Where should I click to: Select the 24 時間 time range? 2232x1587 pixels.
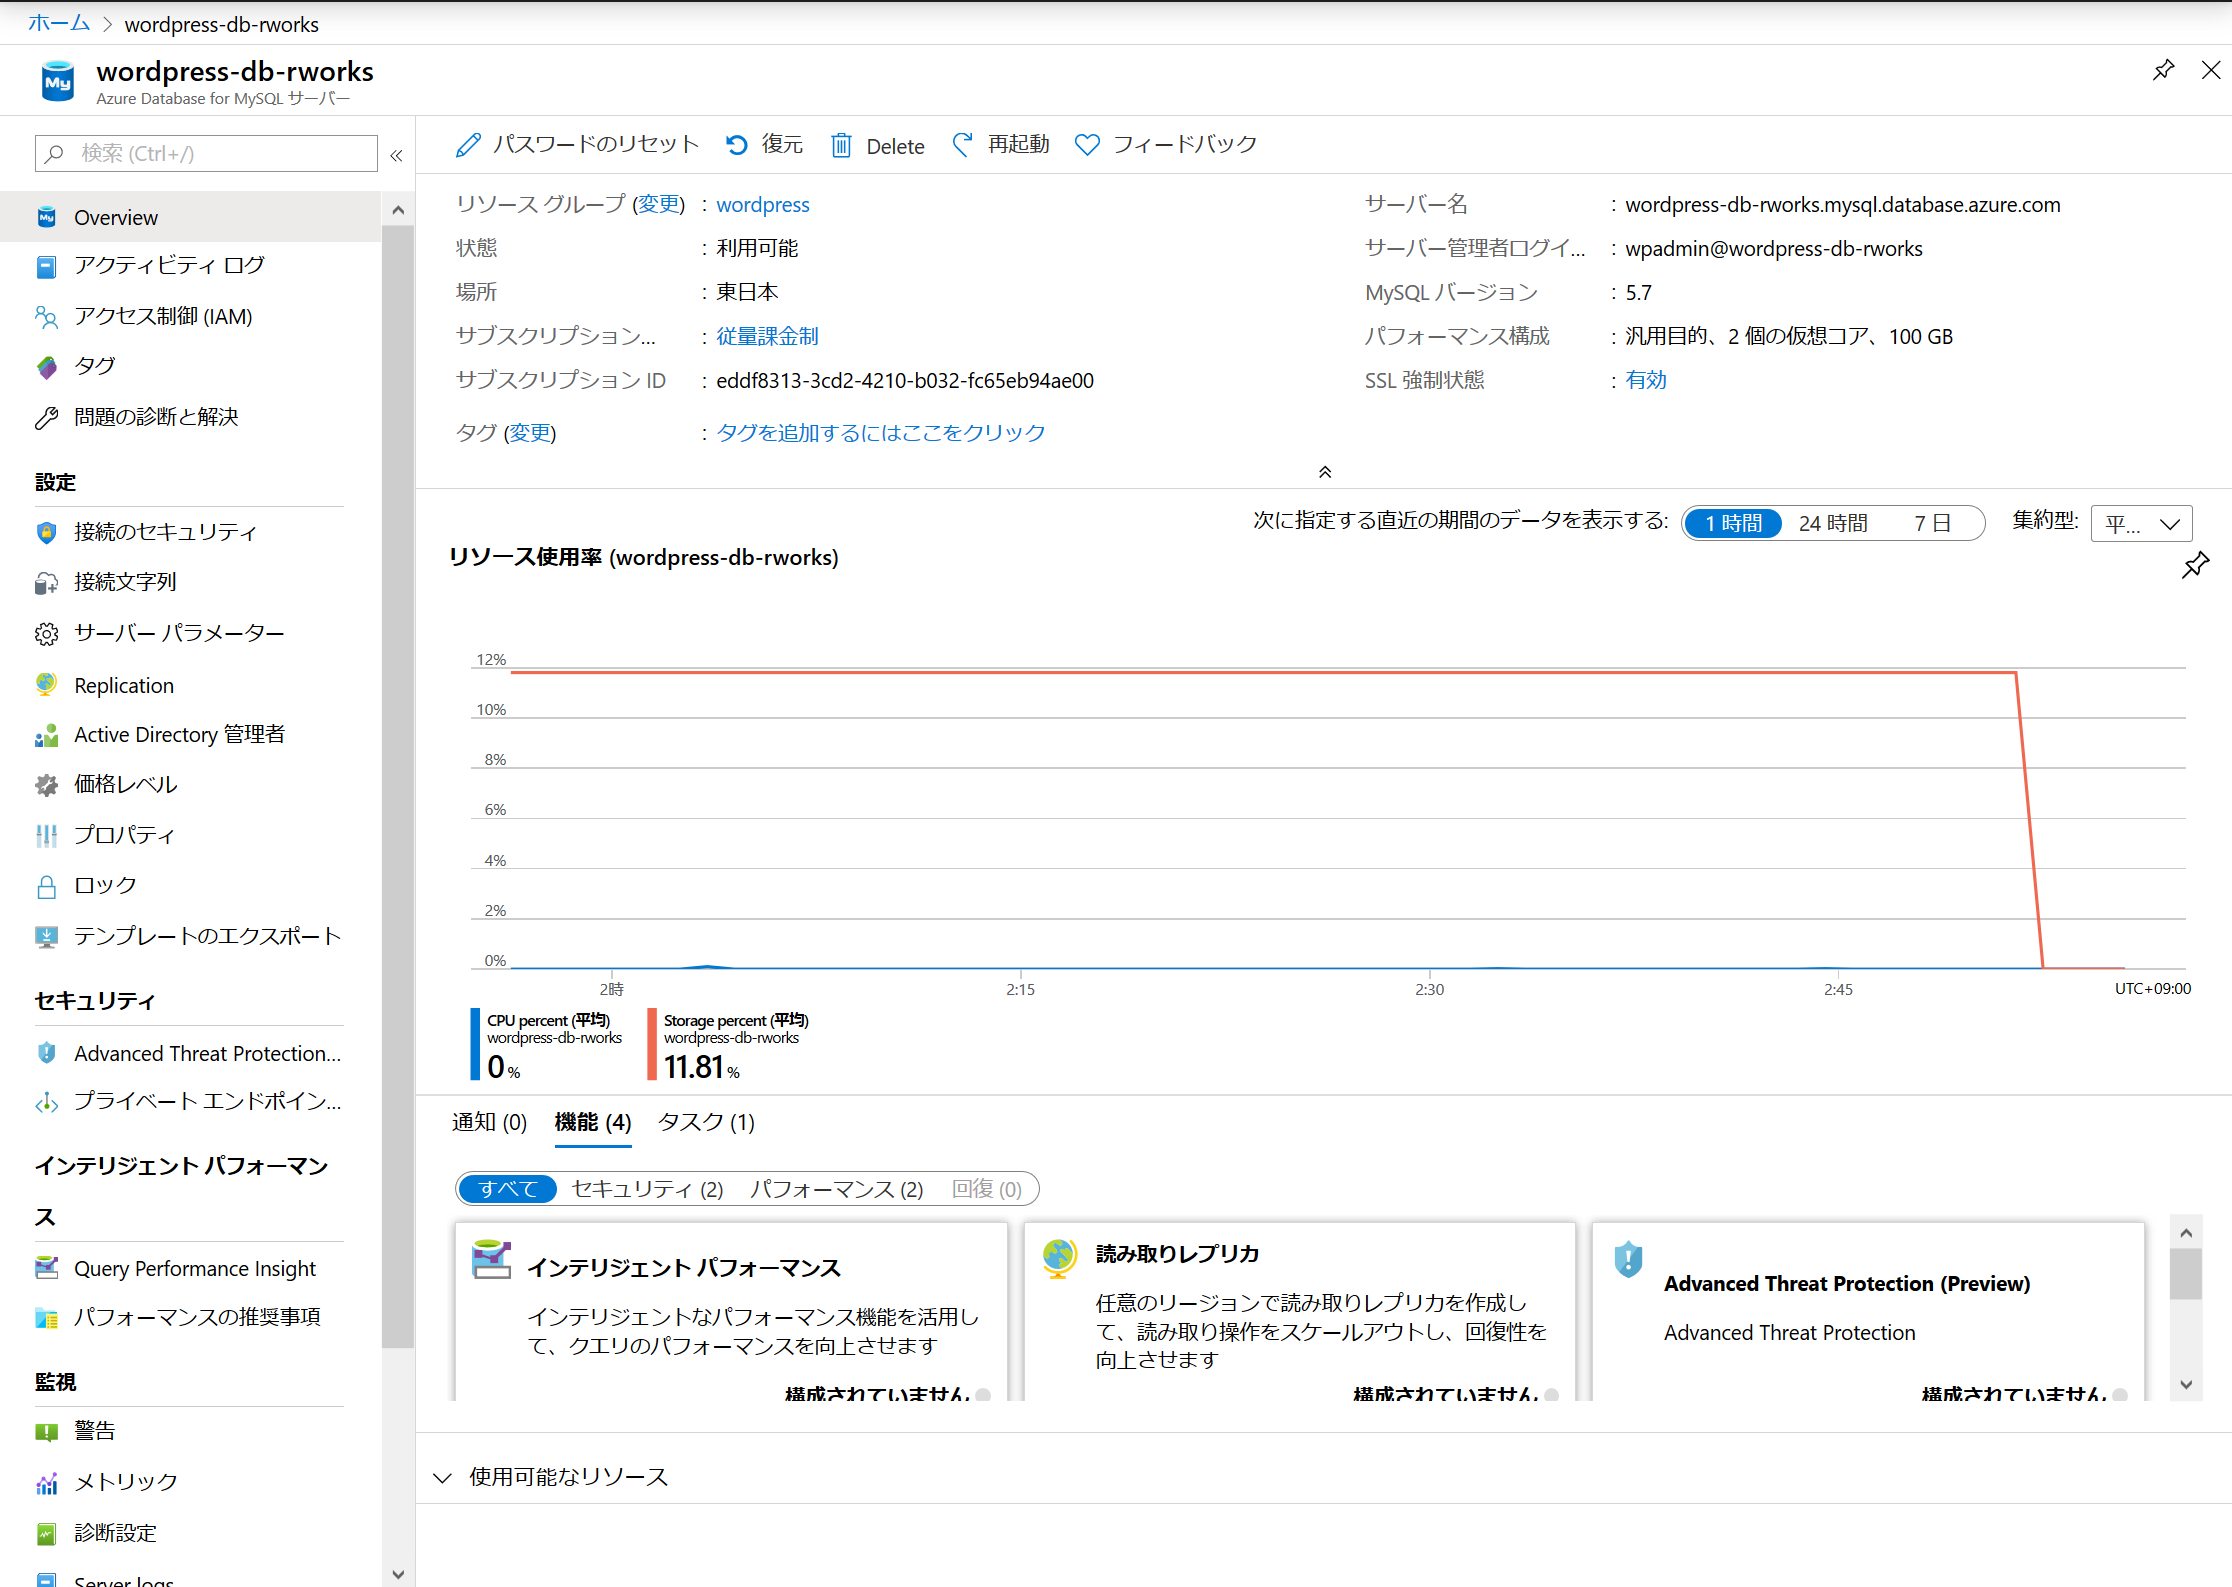pos(1833,523)
